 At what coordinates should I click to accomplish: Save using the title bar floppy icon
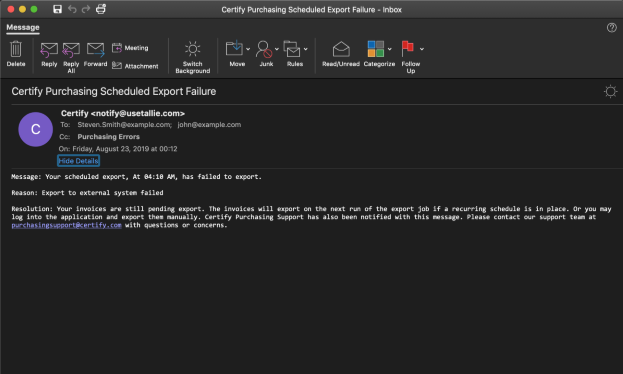(58, 9)
